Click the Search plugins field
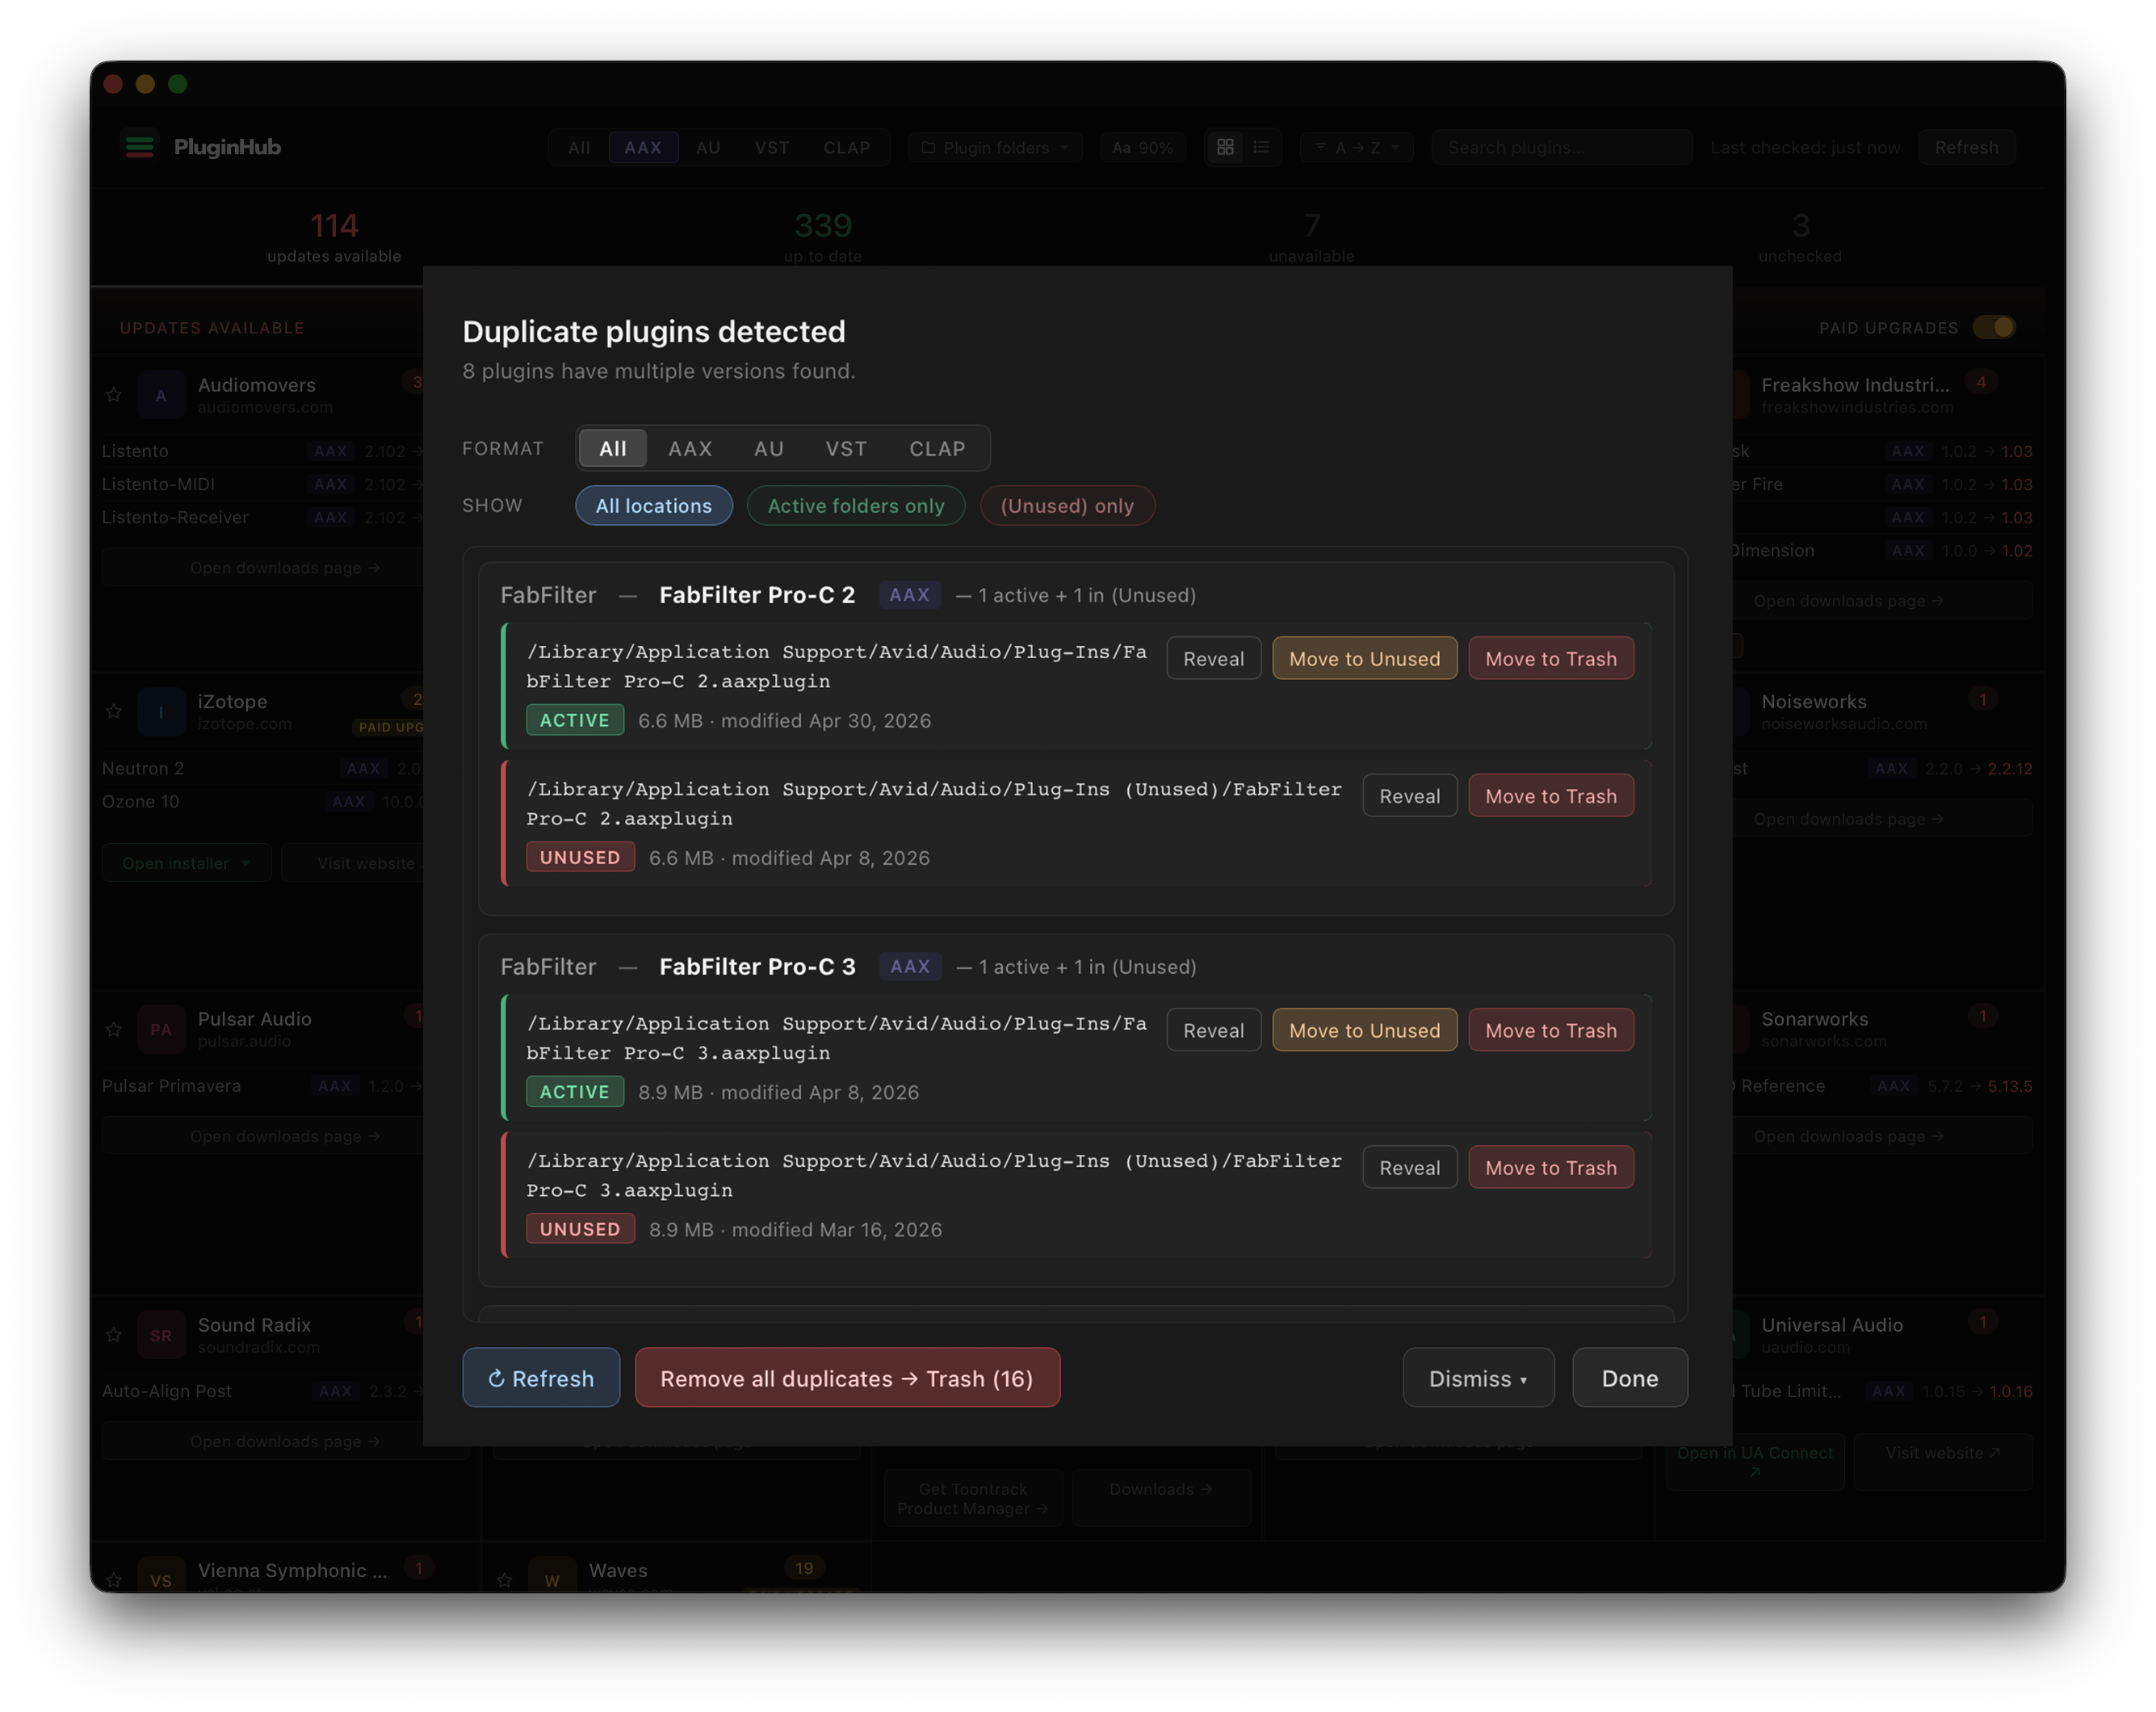 (1561, 147)
